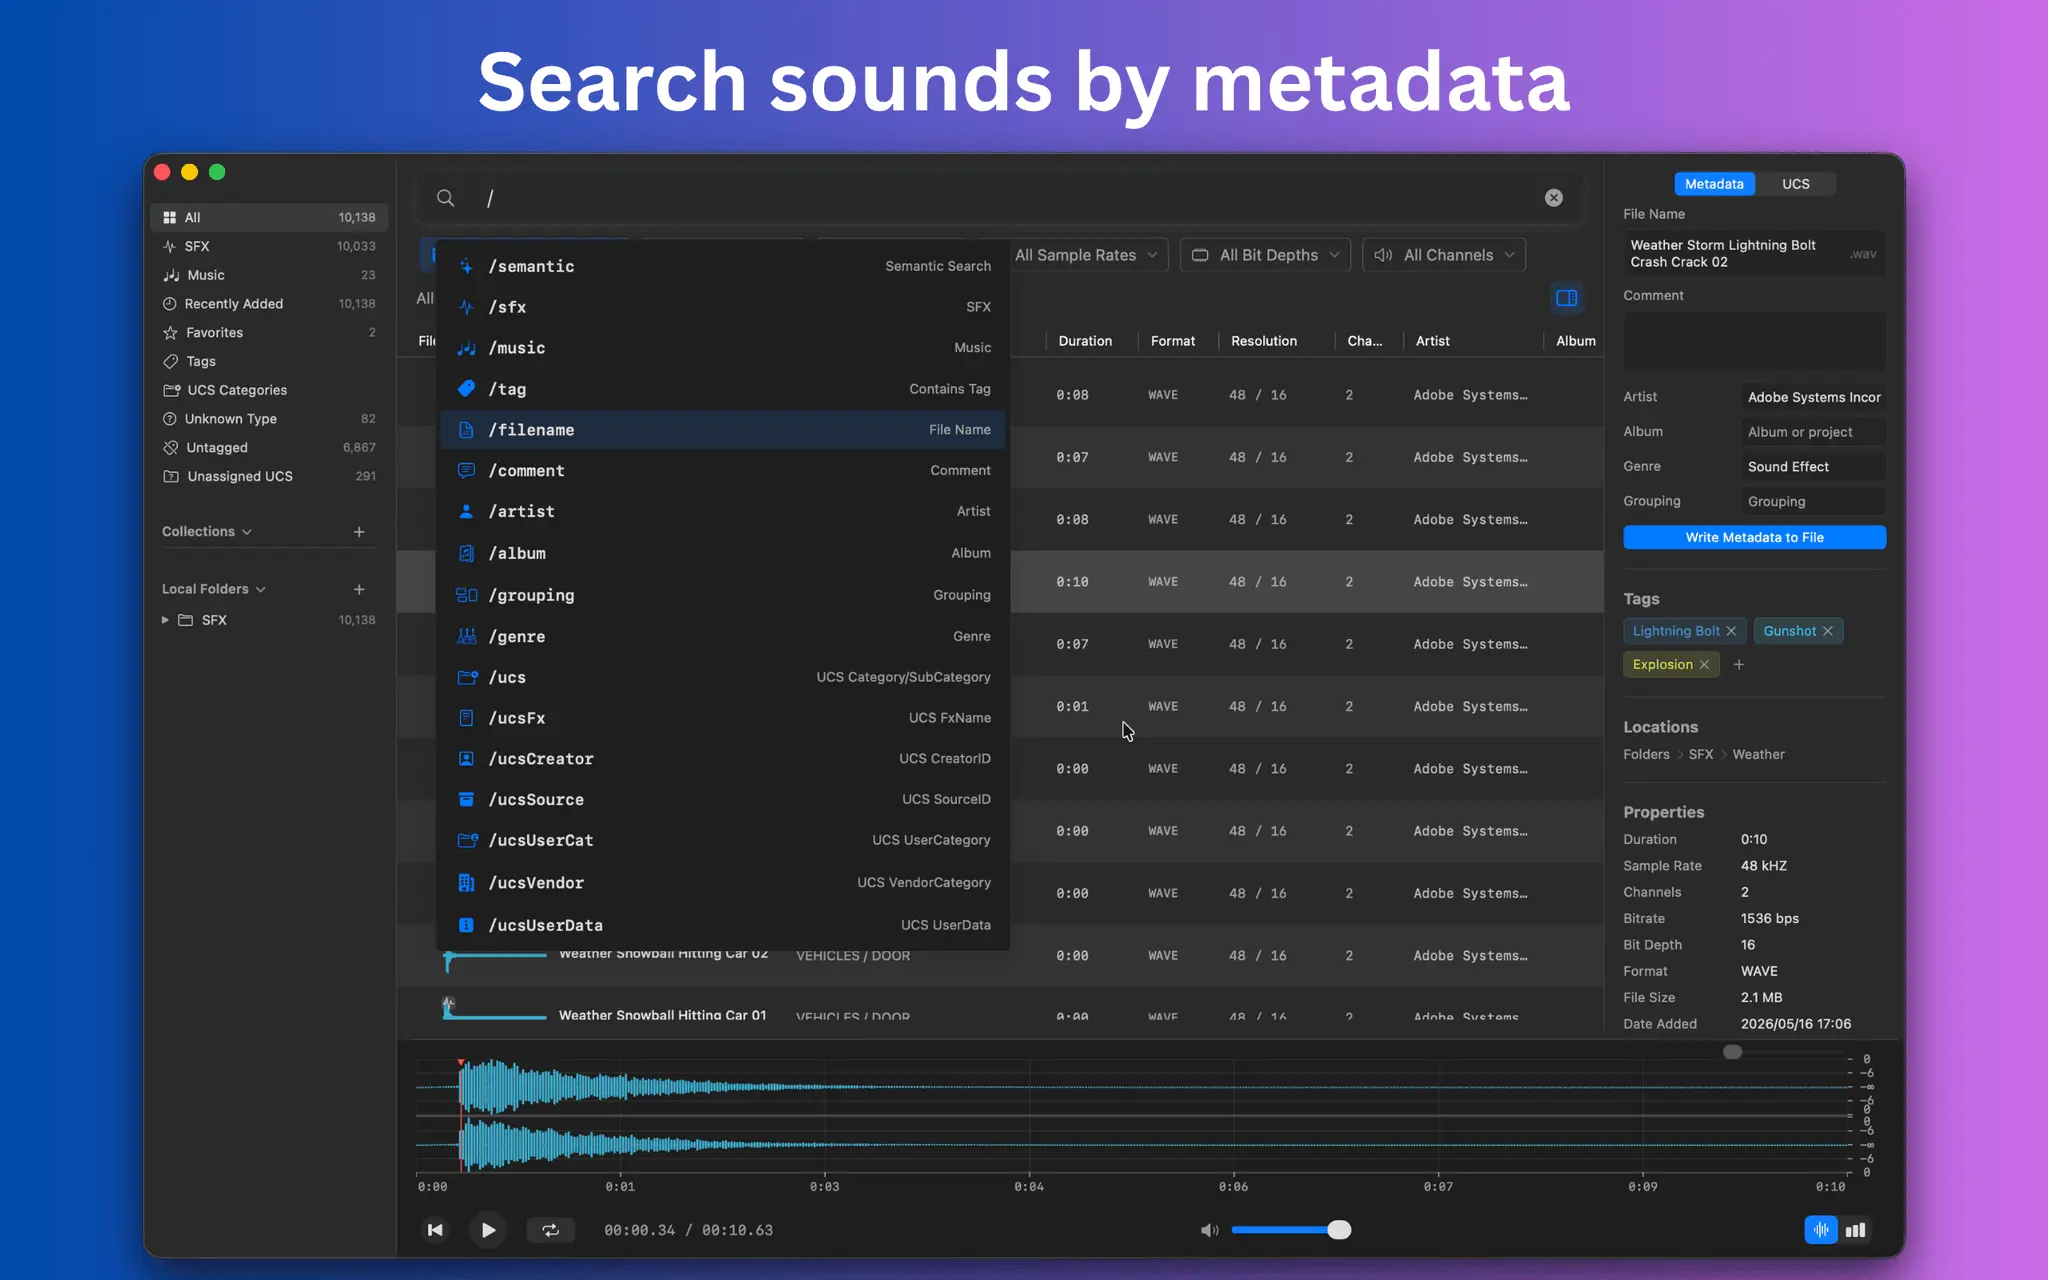
Task: Edit the Album field
Action: pyautogui.click(x=1813, y=432)
